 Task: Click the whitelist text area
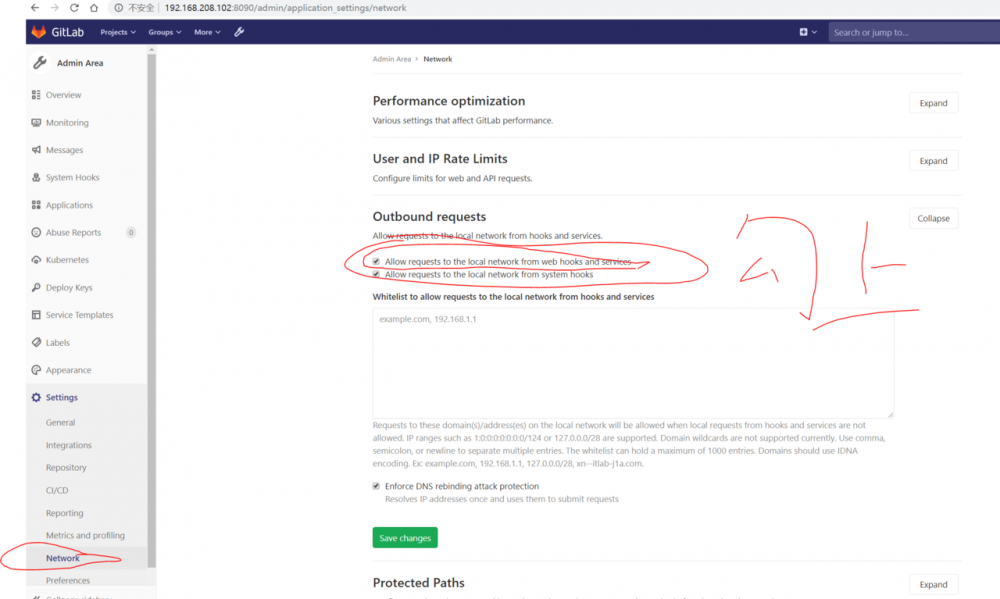(x=633, y=362)
